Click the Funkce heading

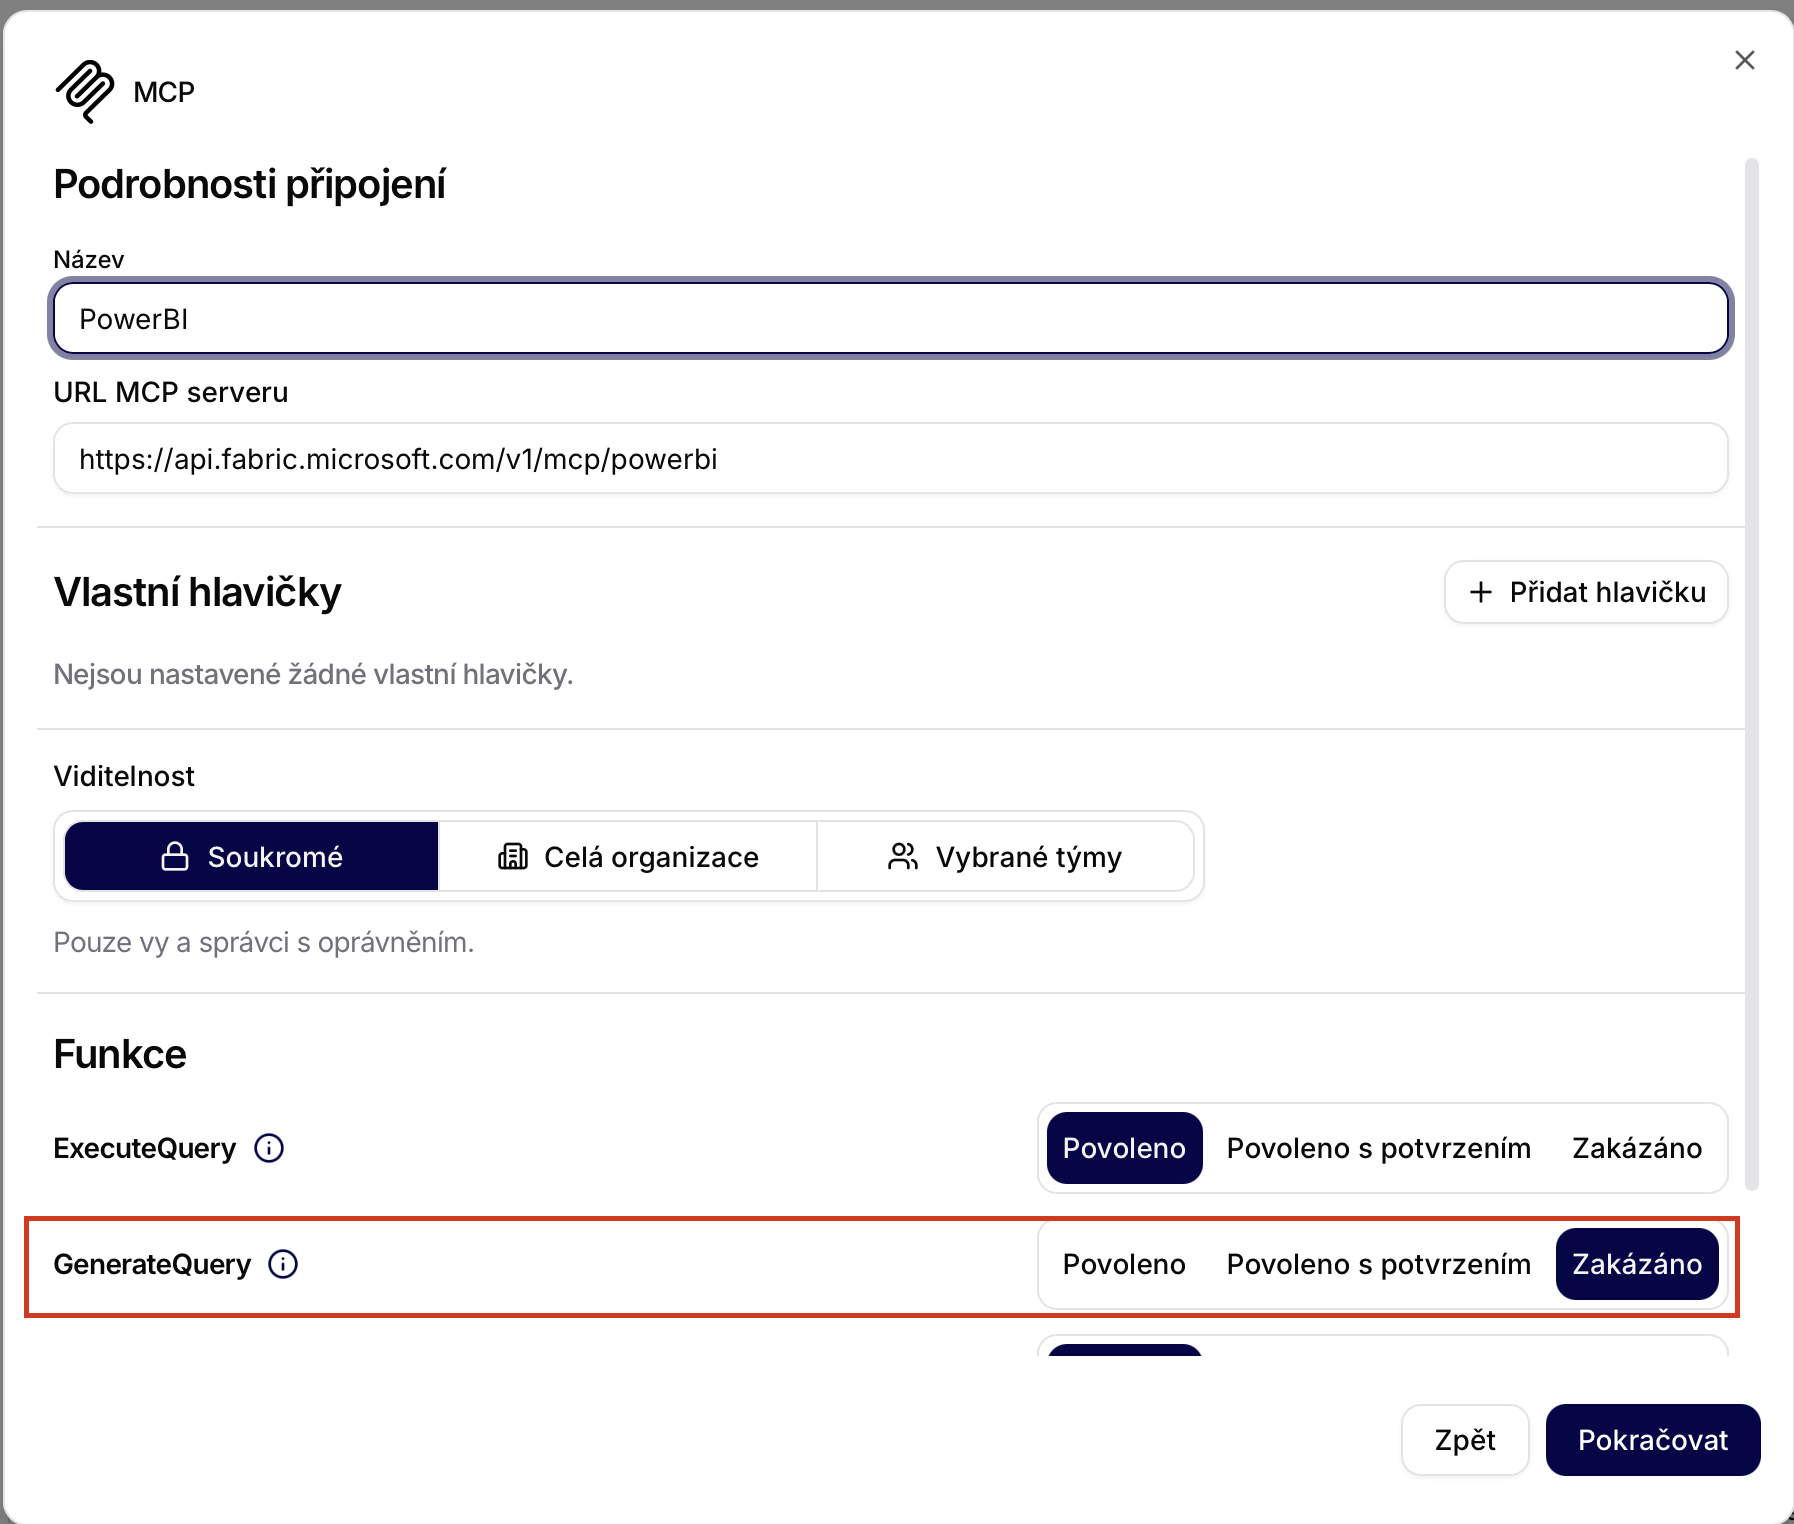click(x=120, y=1054)
